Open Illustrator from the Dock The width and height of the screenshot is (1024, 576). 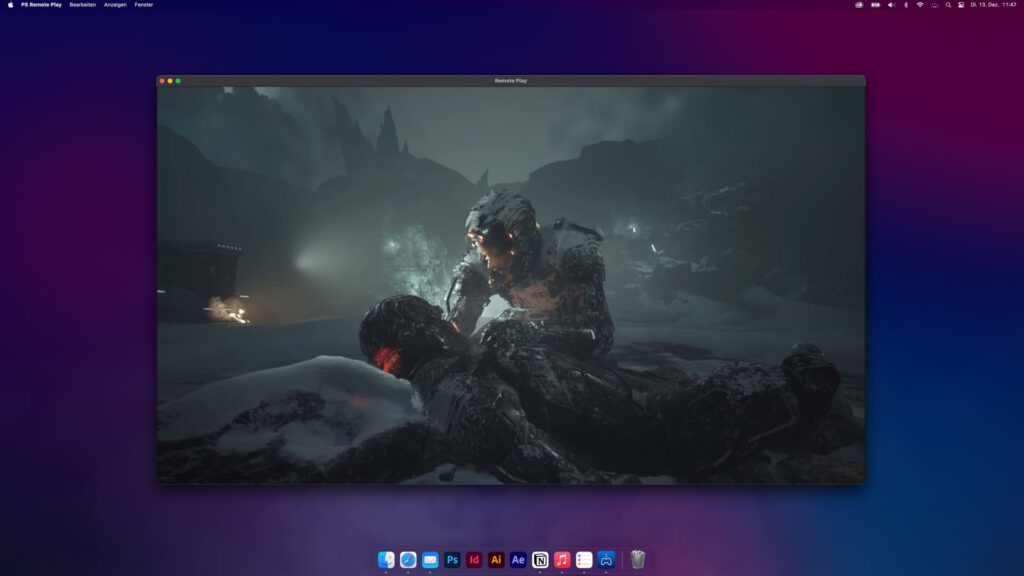496,561
